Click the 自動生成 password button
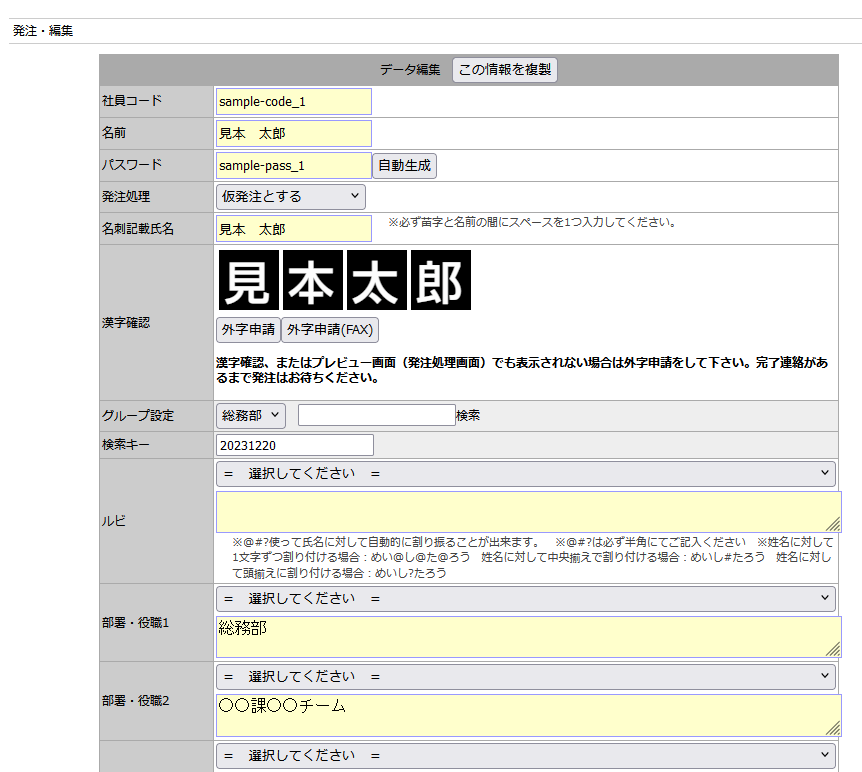 pos(404,166)
